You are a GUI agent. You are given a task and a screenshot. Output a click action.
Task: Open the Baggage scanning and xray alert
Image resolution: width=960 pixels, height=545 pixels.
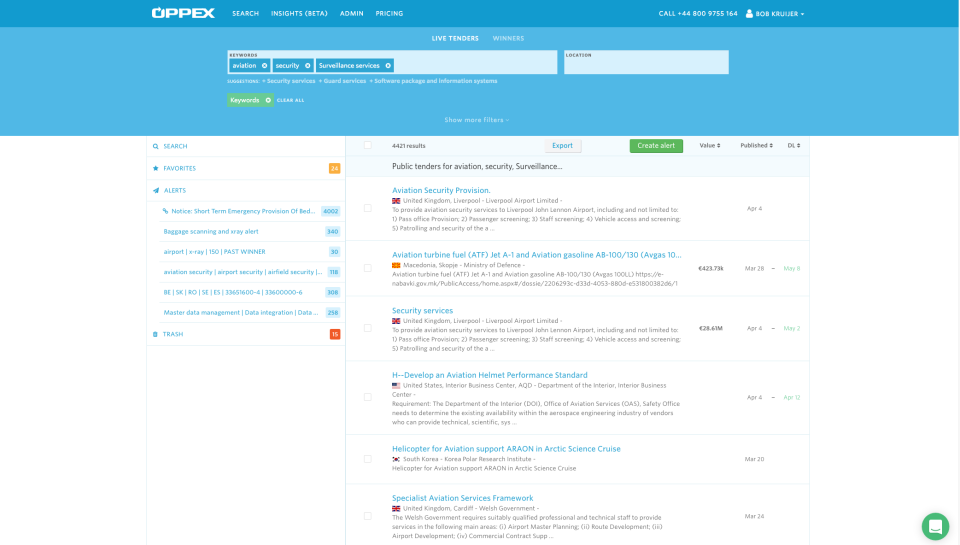tap(211, 231)
